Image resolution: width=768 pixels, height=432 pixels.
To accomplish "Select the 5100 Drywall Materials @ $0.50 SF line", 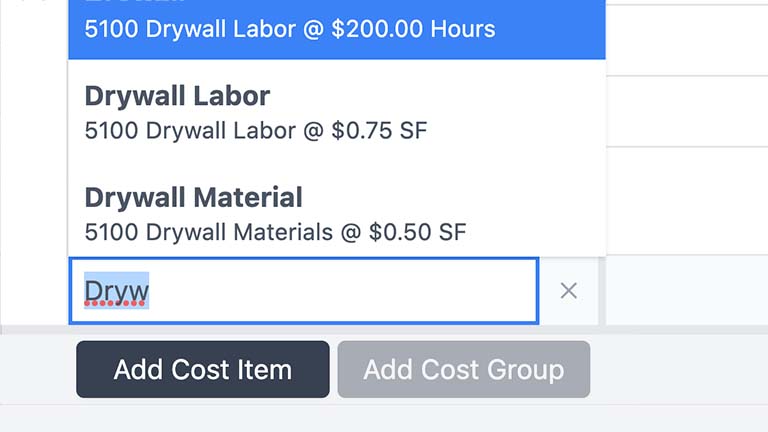I will coord(275,233).
